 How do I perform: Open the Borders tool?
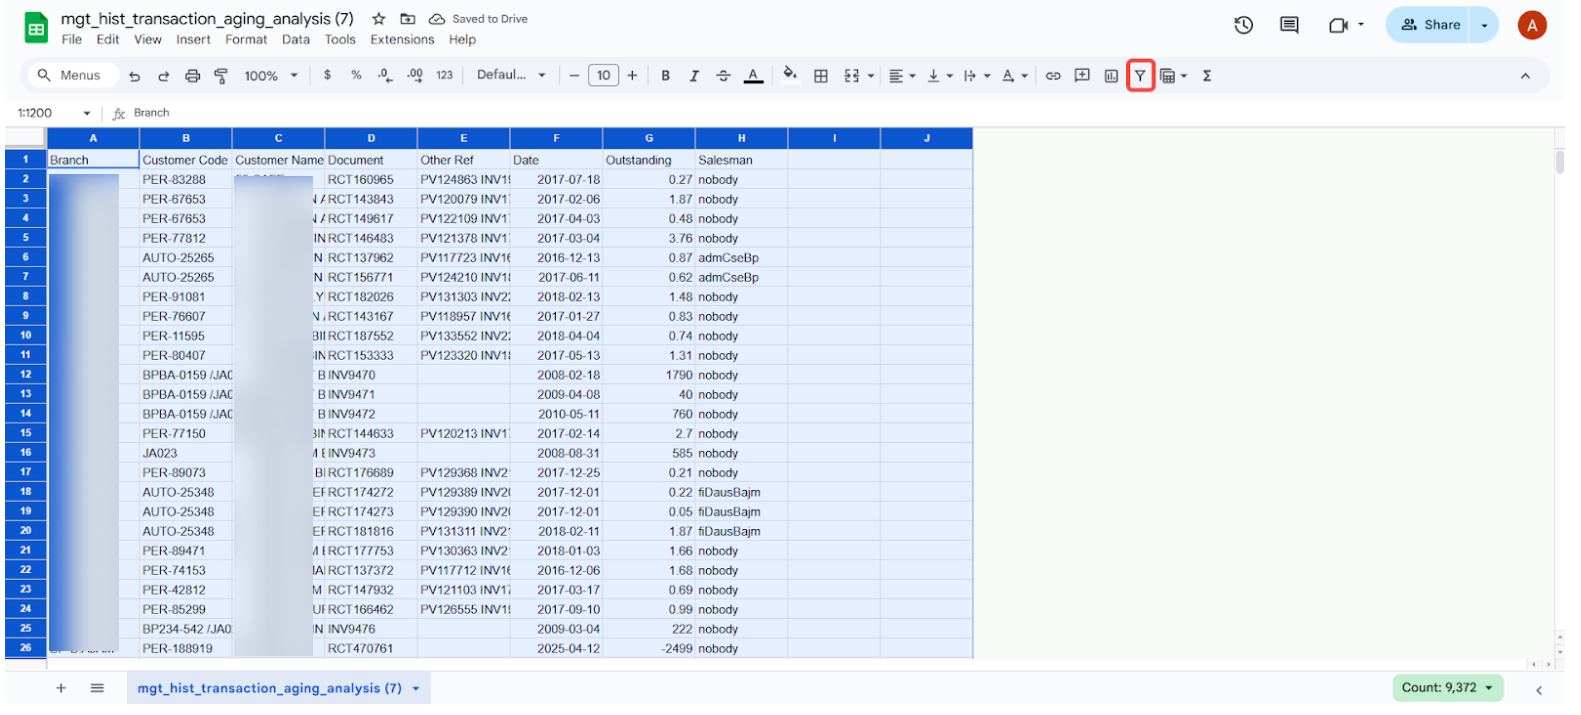(820, 76)
